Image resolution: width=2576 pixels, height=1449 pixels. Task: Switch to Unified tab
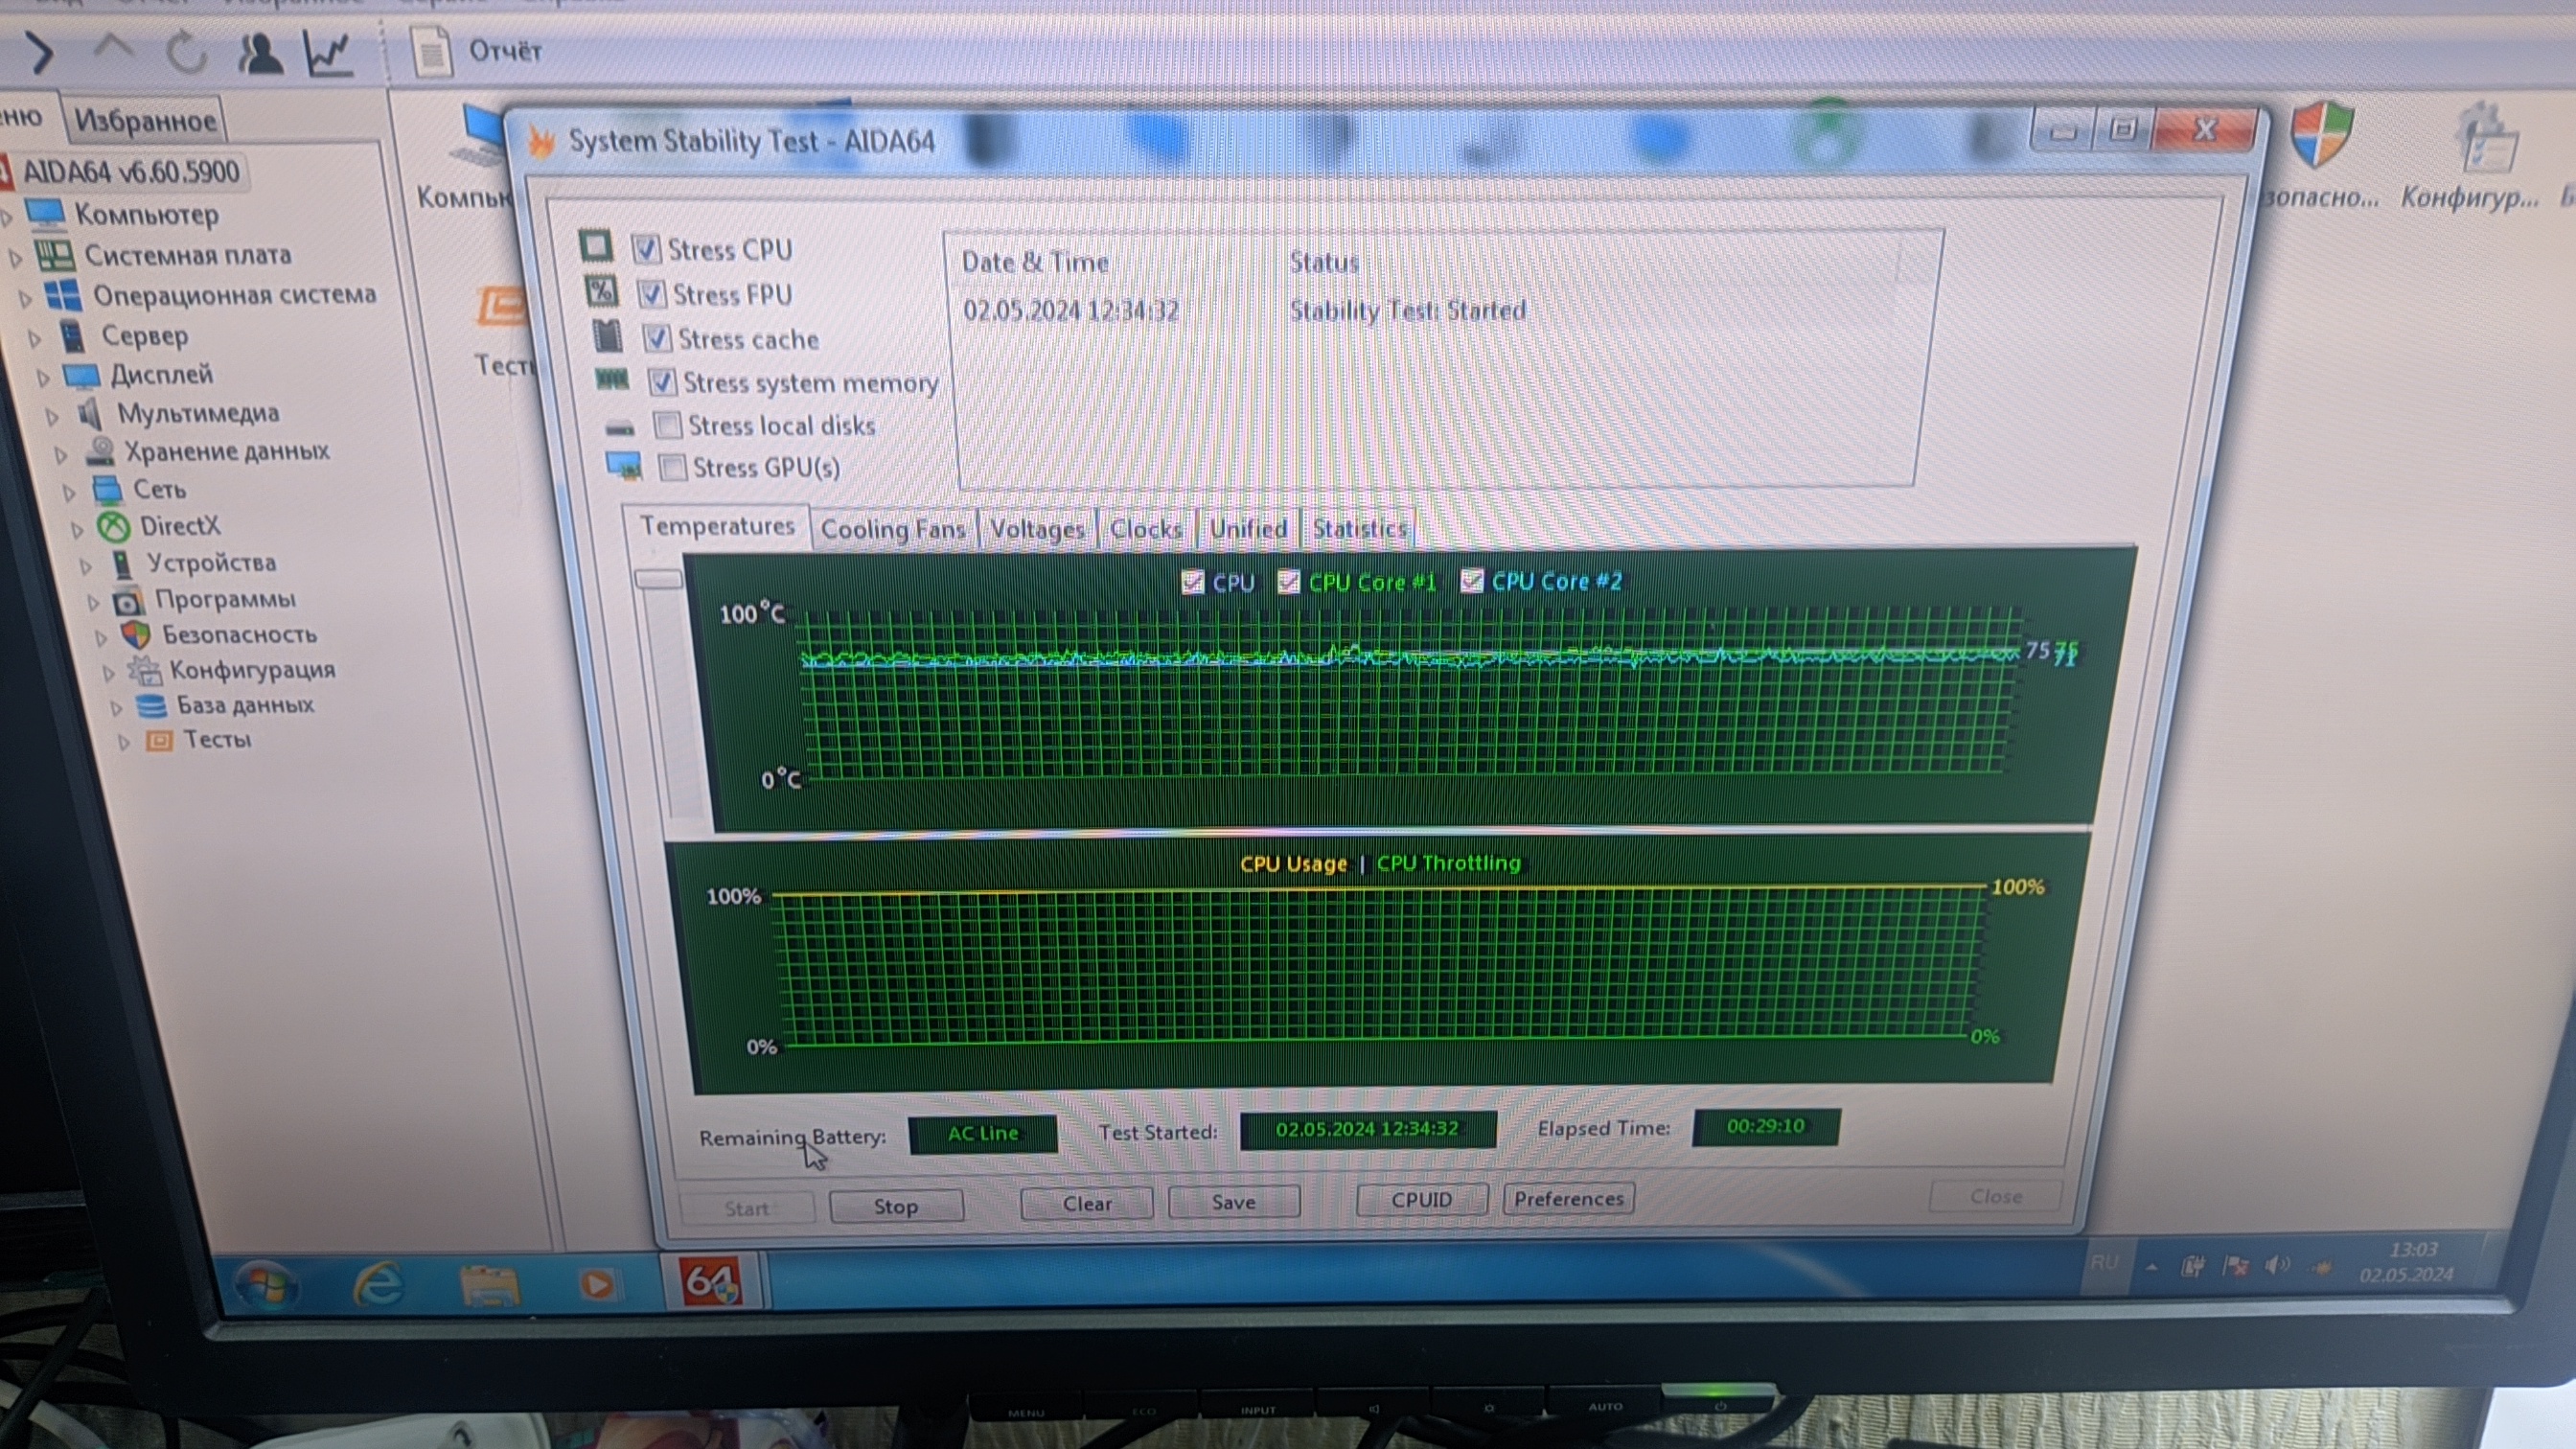coord(1248,529)
